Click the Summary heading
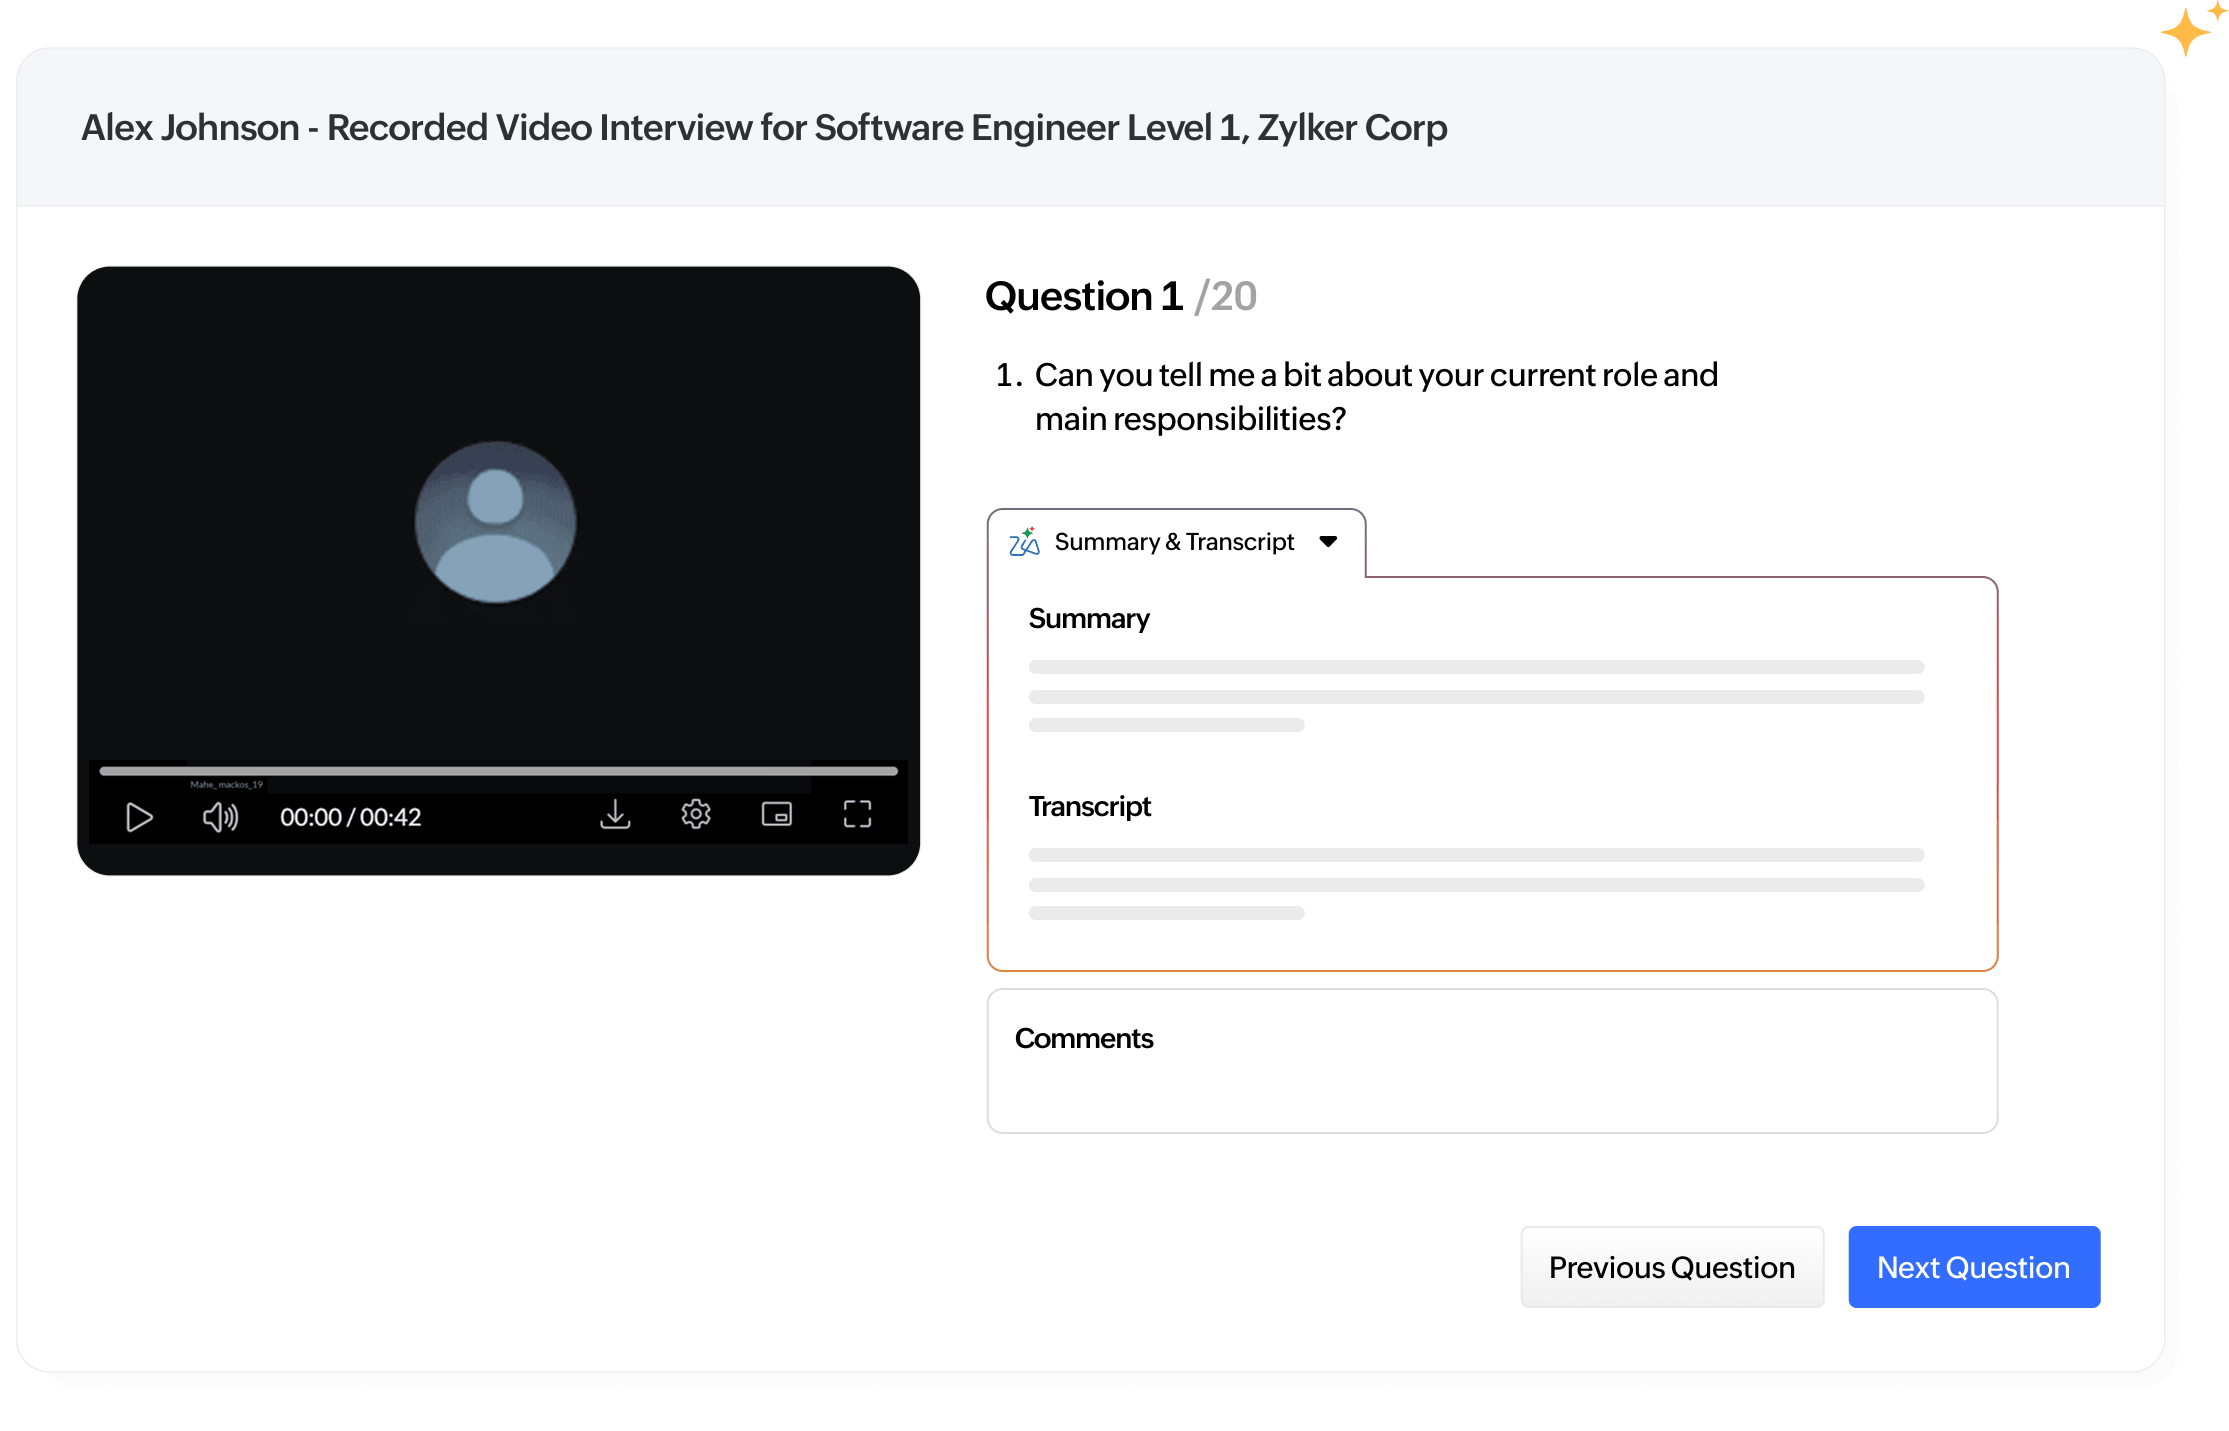 [1089, 619]
